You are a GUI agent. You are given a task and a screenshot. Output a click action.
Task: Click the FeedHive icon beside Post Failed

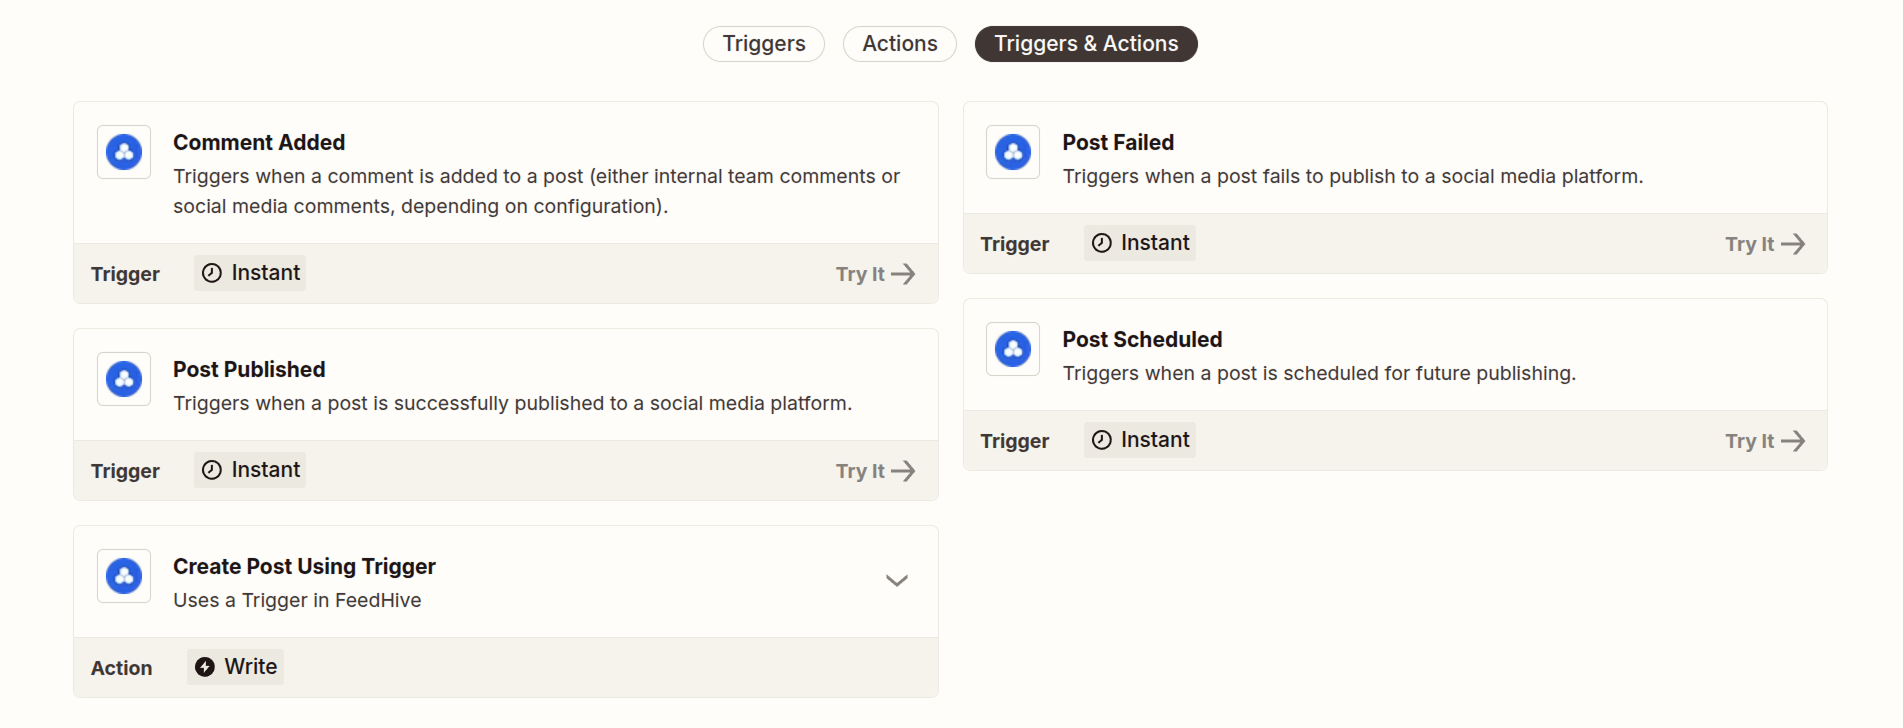point(1013,152)
